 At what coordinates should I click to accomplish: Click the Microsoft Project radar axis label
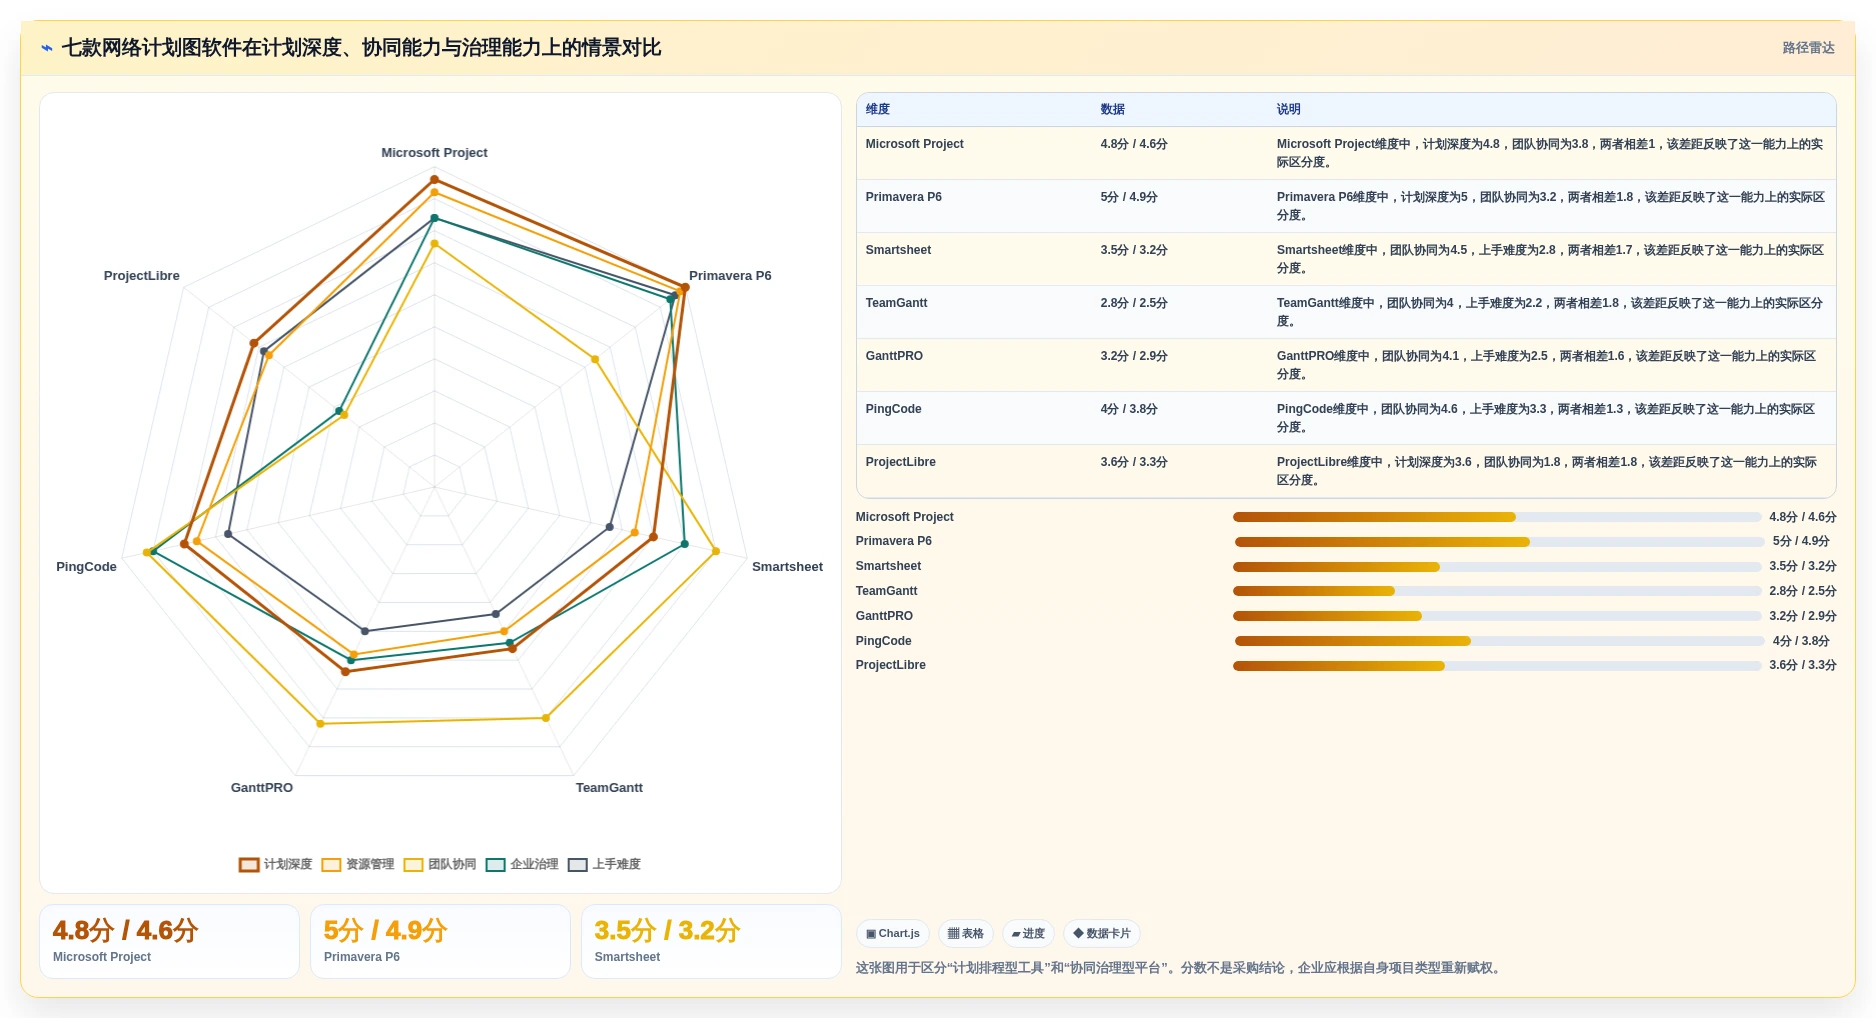tap(434, 153)
